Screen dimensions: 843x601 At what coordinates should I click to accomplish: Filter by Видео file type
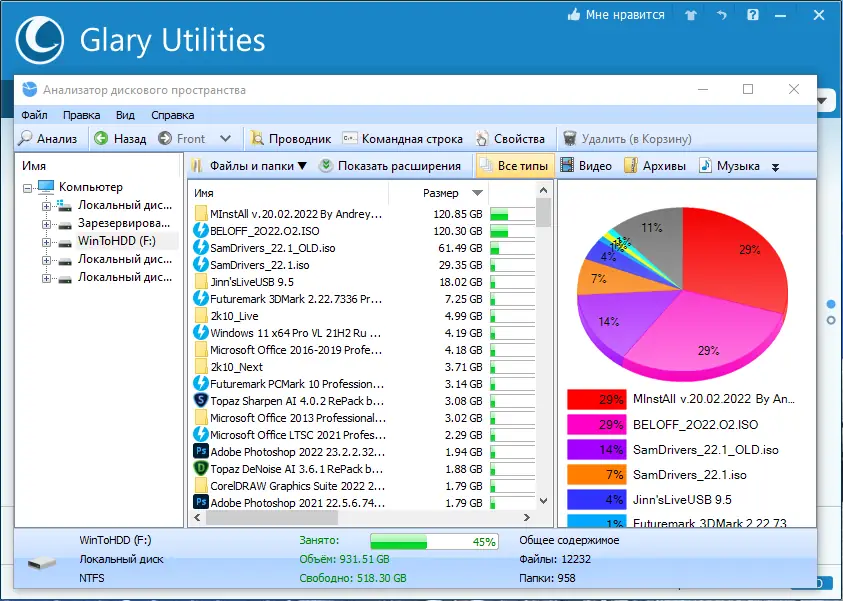point(586,166)
